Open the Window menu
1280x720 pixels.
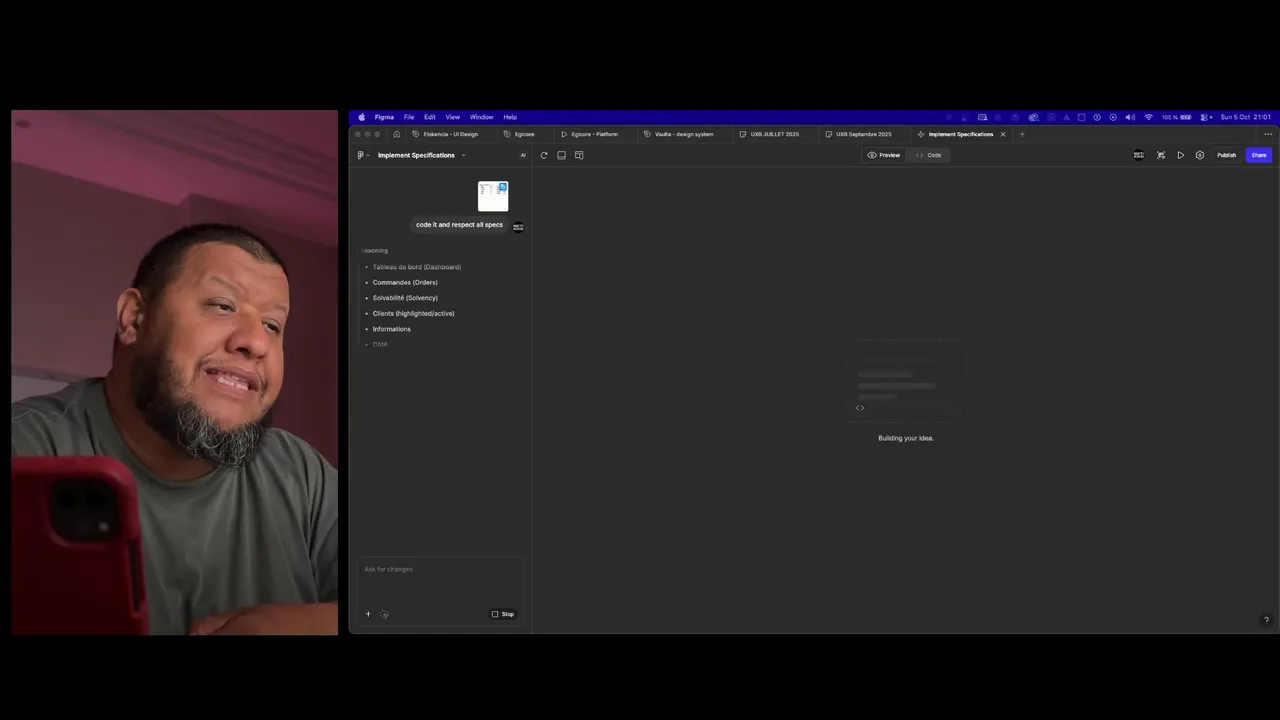[481, 117]
